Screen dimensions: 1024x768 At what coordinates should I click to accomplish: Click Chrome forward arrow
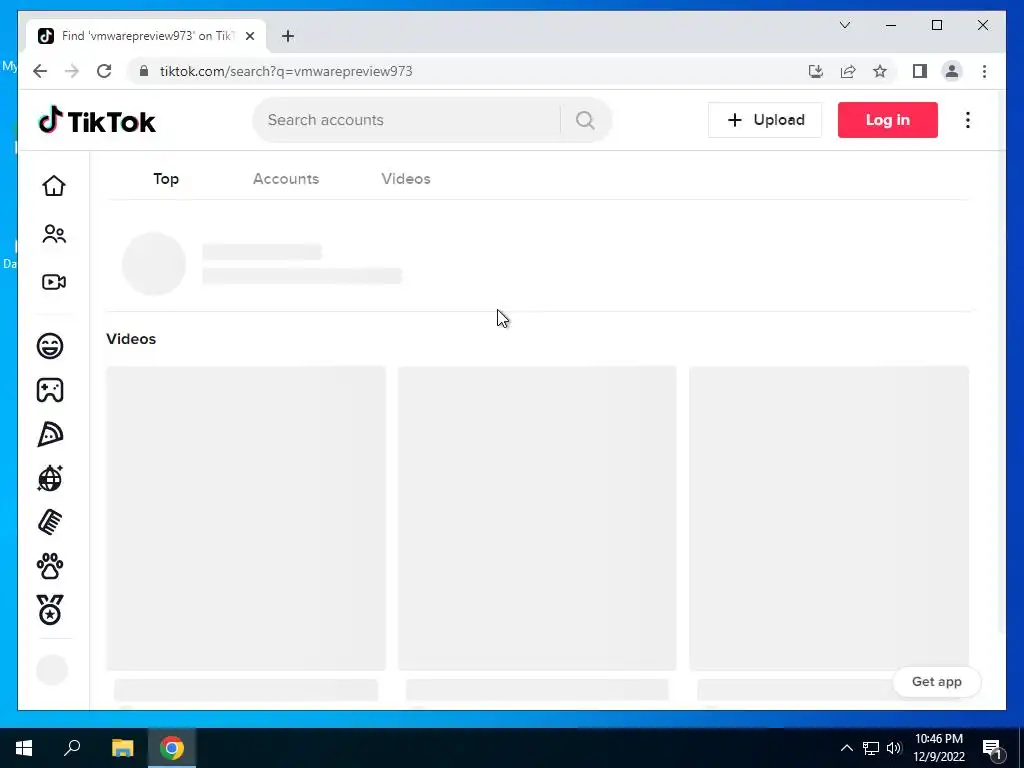[72, 71]
